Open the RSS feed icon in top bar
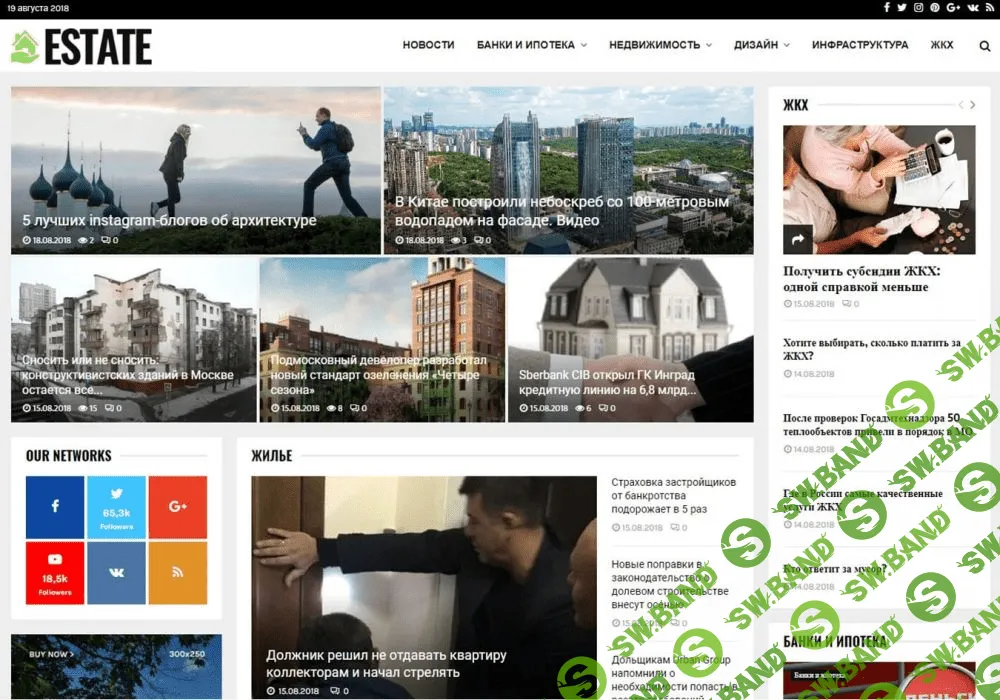Viewport: 1000px width, 700px height. tap(989, 8)
